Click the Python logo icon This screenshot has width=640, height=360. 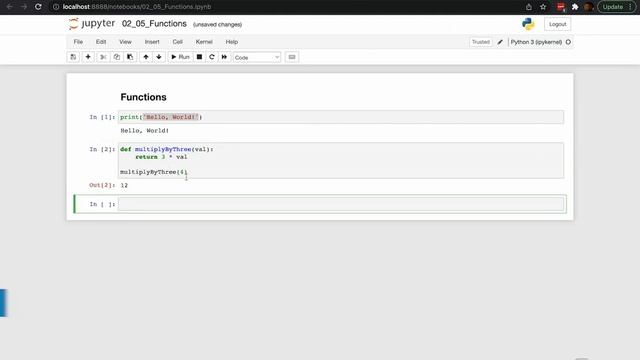(528, 24)
